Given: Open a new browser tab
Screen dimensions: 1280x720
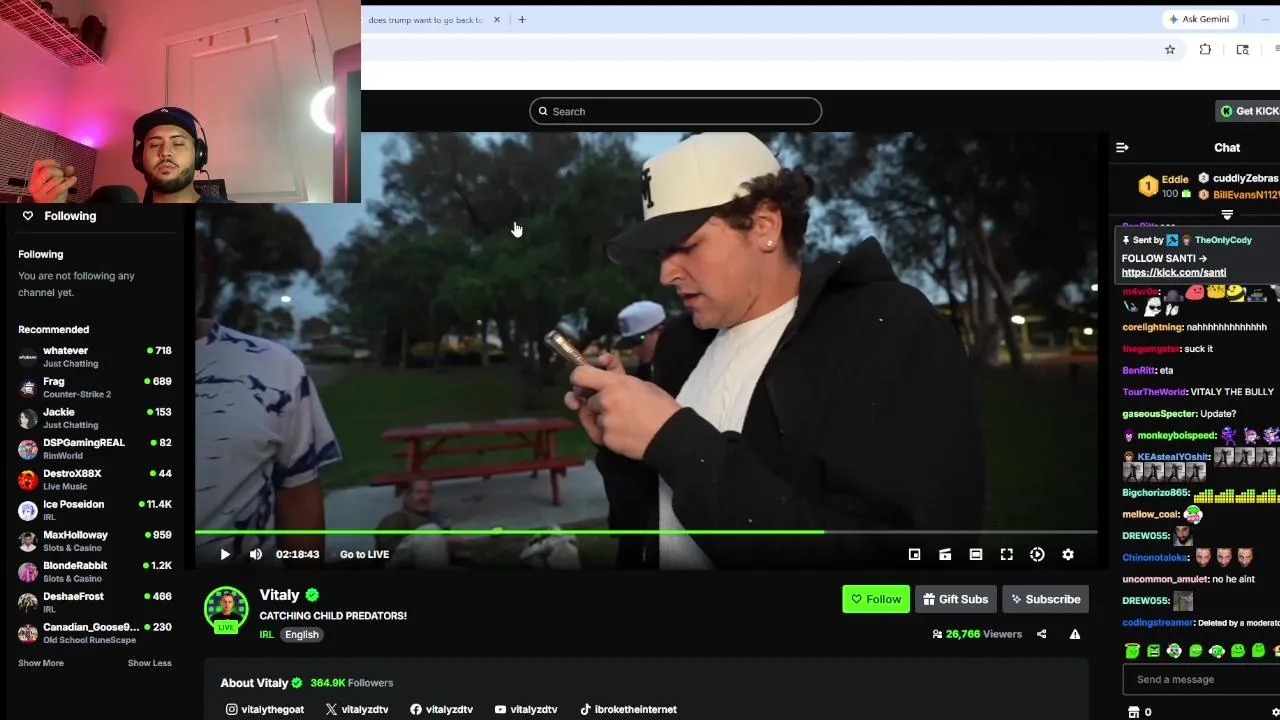Looking at the screenshot, I should (x=521, y=19).
